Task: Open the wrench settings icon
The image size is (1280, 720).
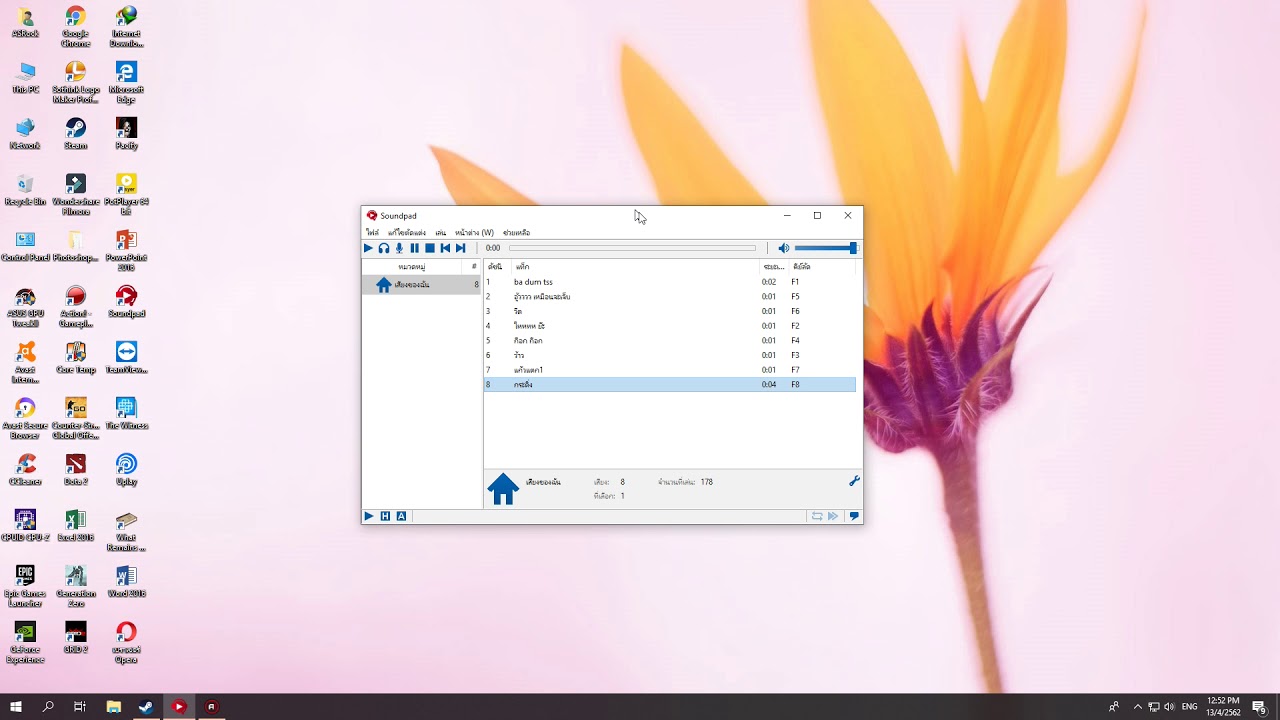Action: [854, 481]
